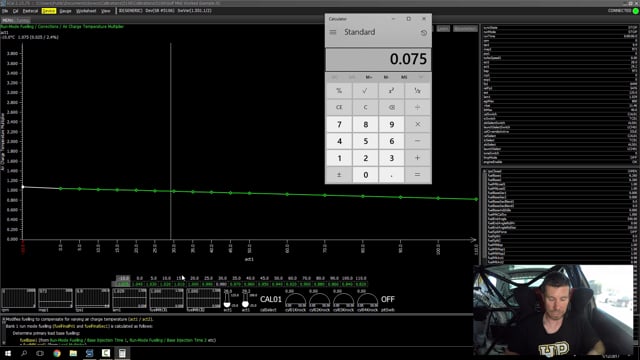The image size is (640, 360).
Task: Open Windows taskbar search
Action: (x=24, y=353)
